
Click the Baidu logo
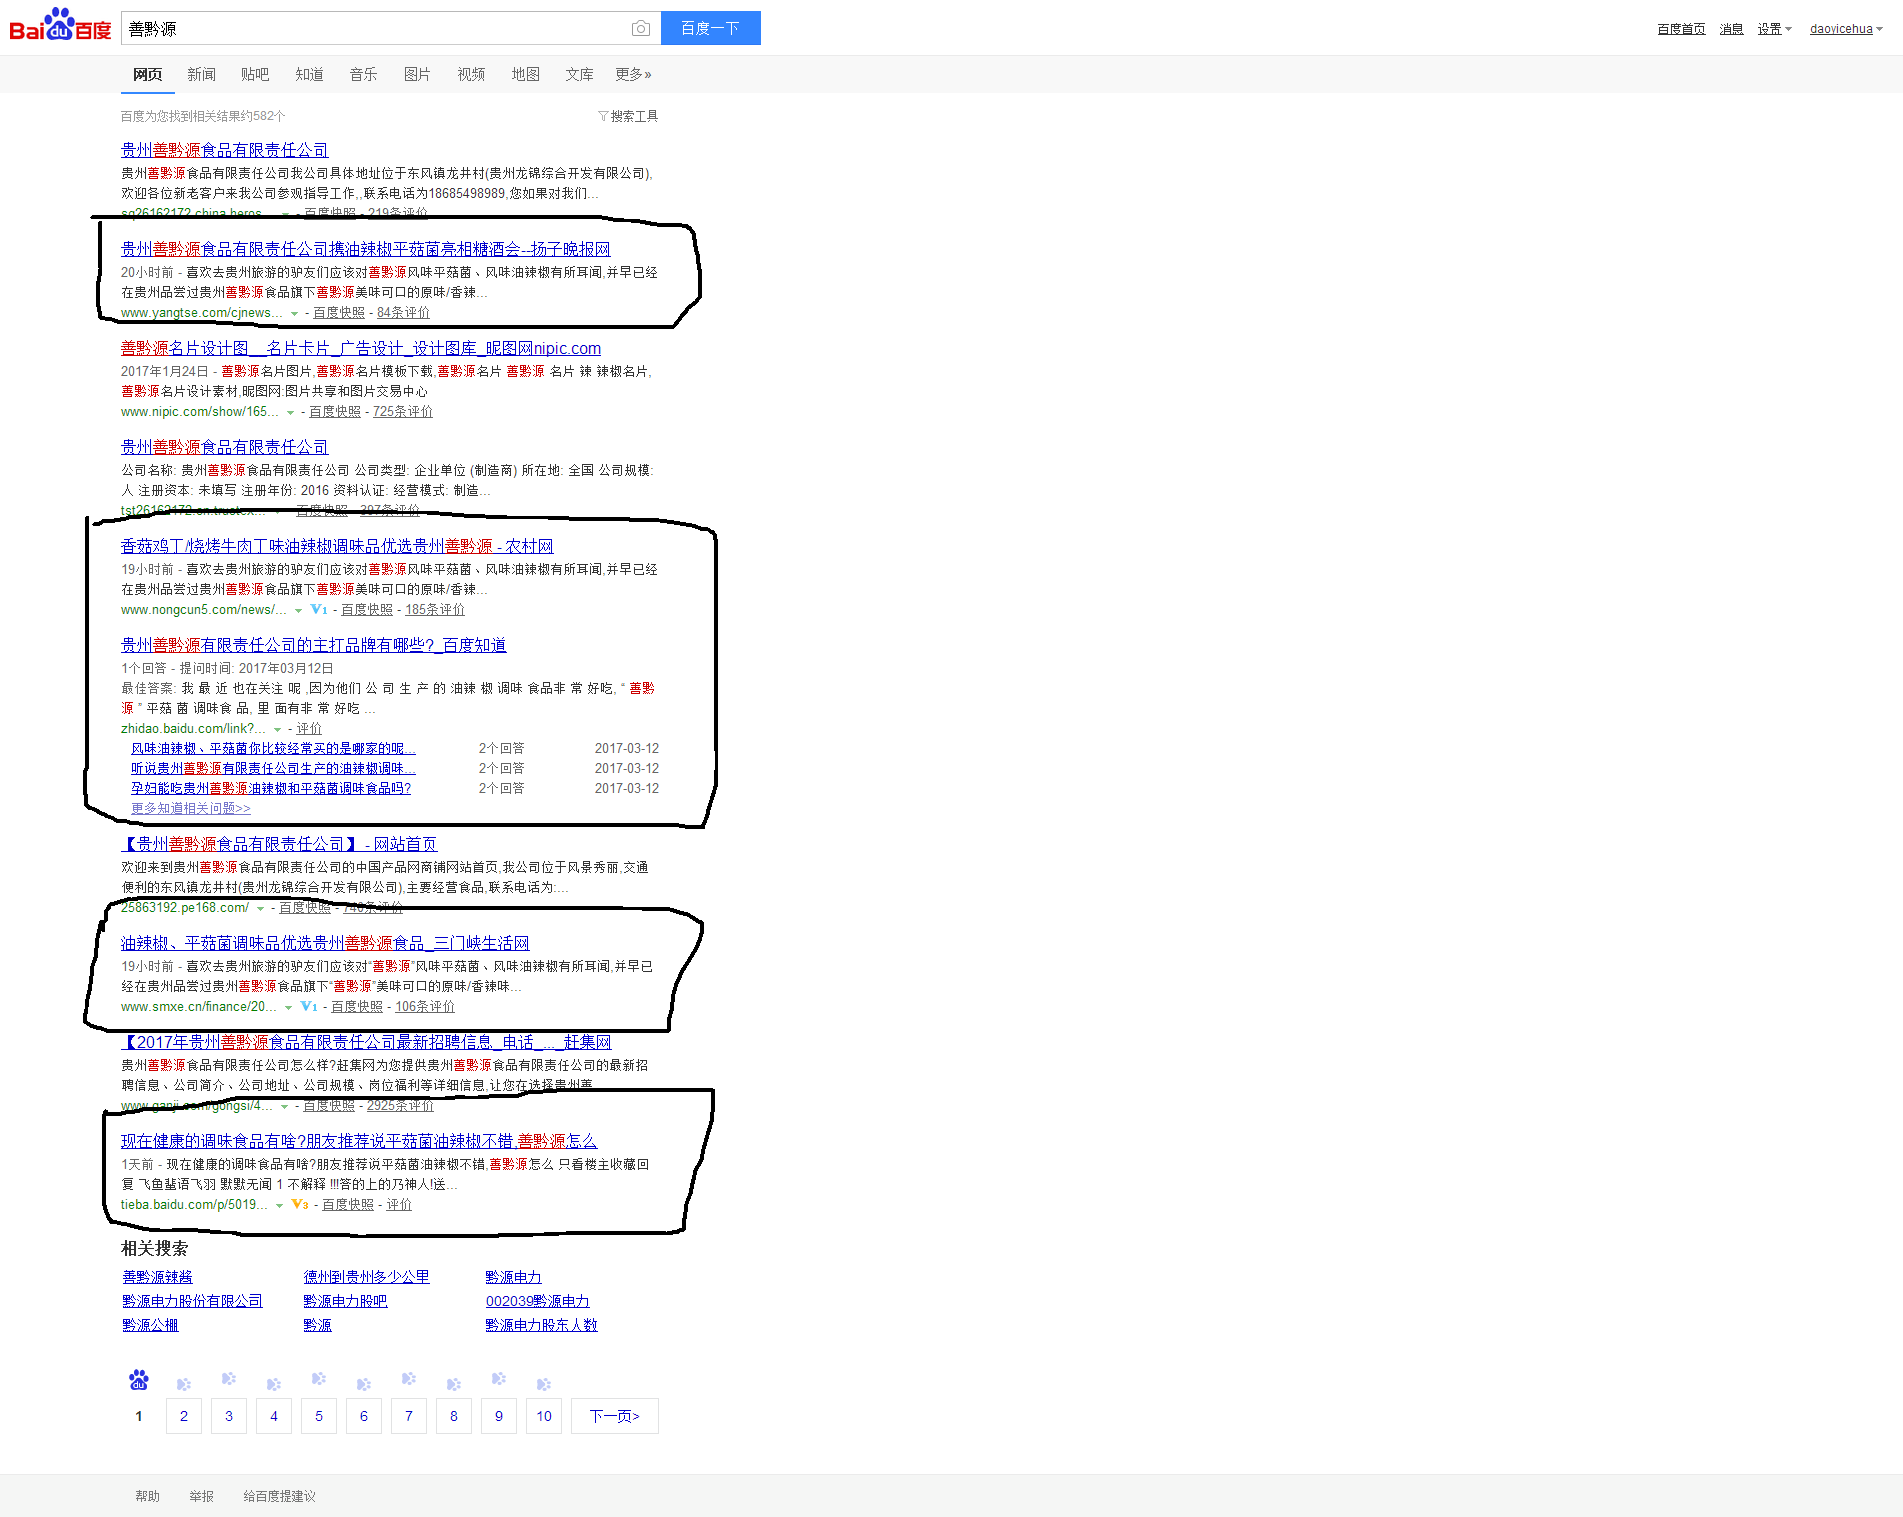[x=60, y=26]
